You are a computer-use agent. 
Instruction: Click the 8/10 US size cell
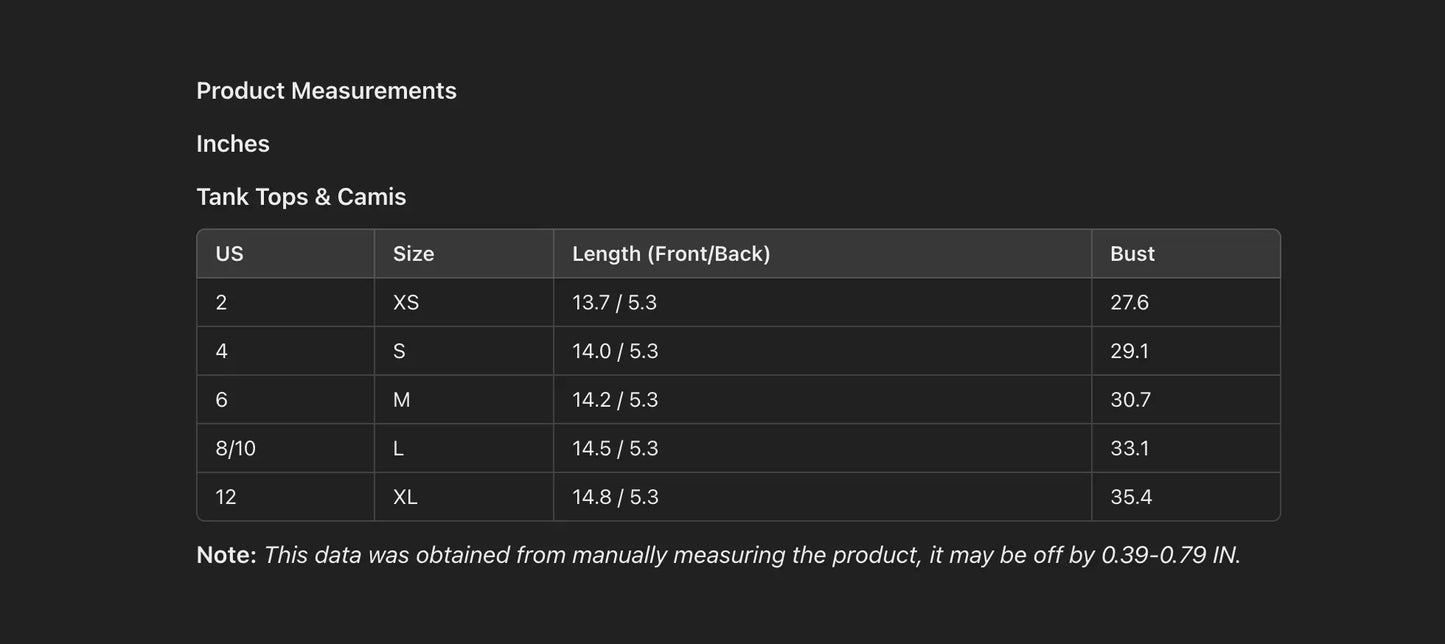click(236, 449)
